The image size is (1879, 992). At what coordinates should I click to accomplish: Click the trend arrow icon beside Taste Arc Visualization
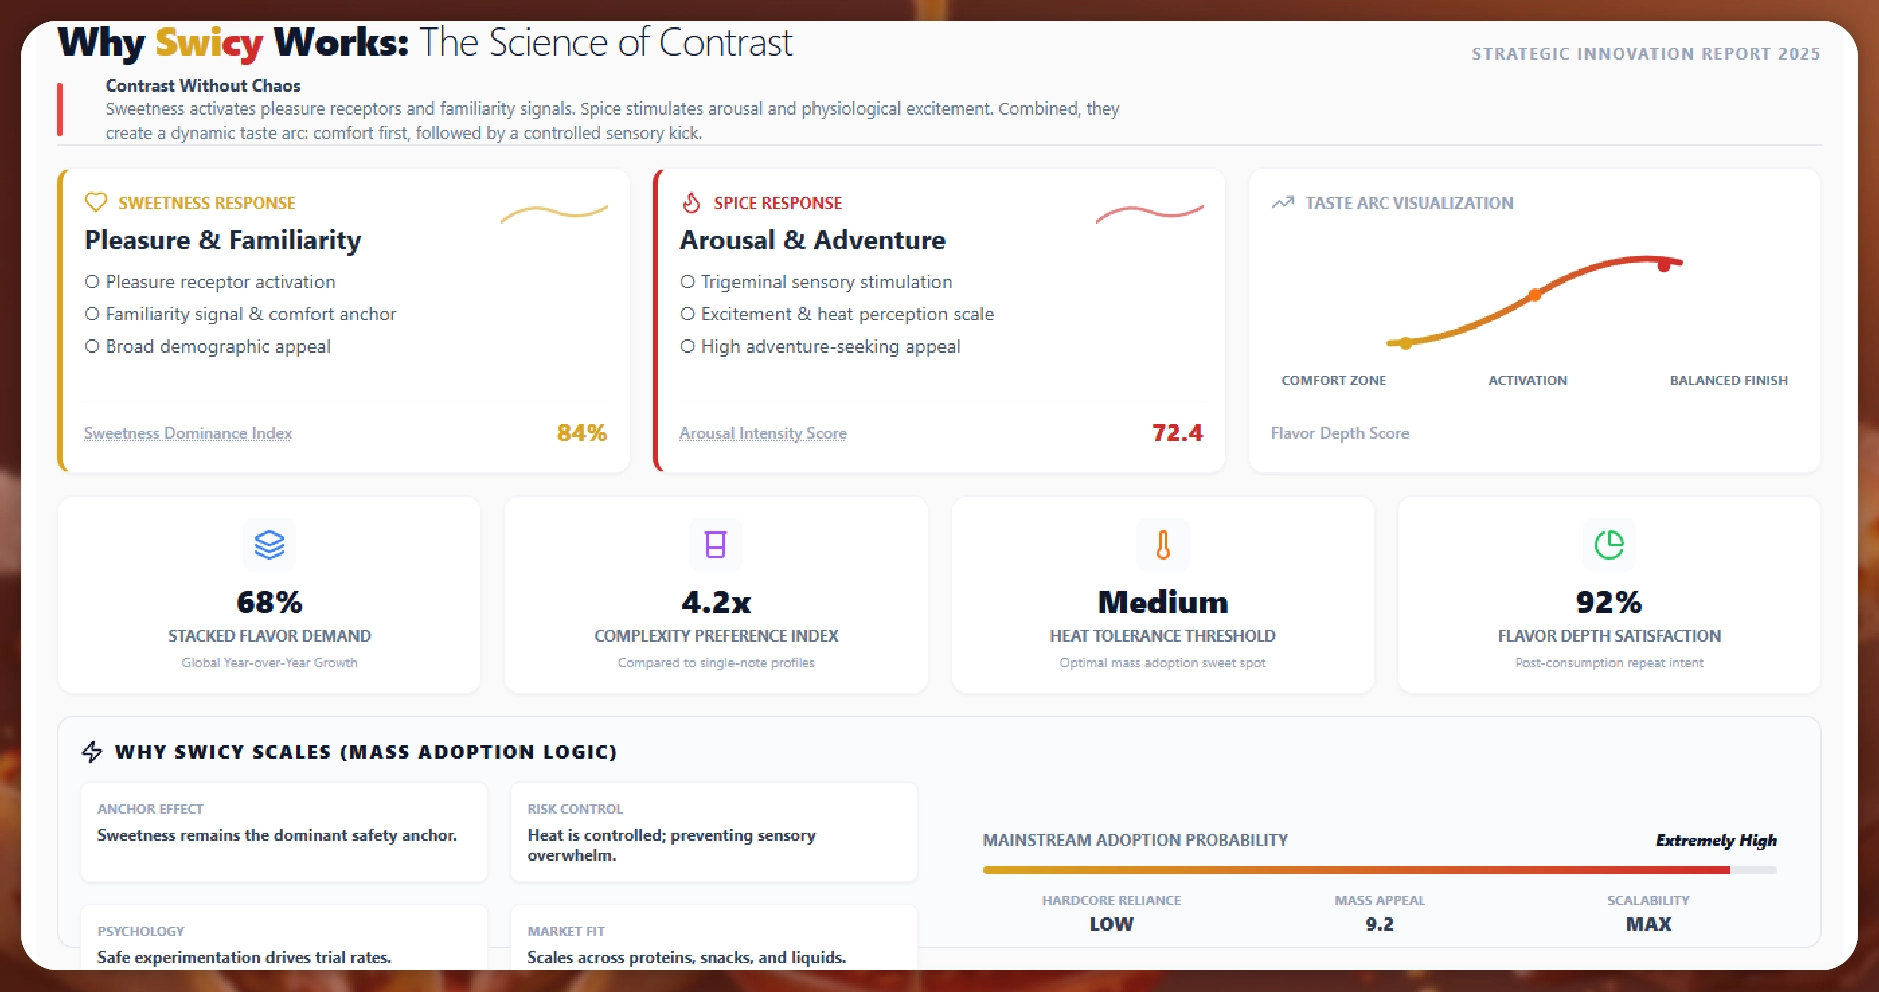tap(1282, 203)
